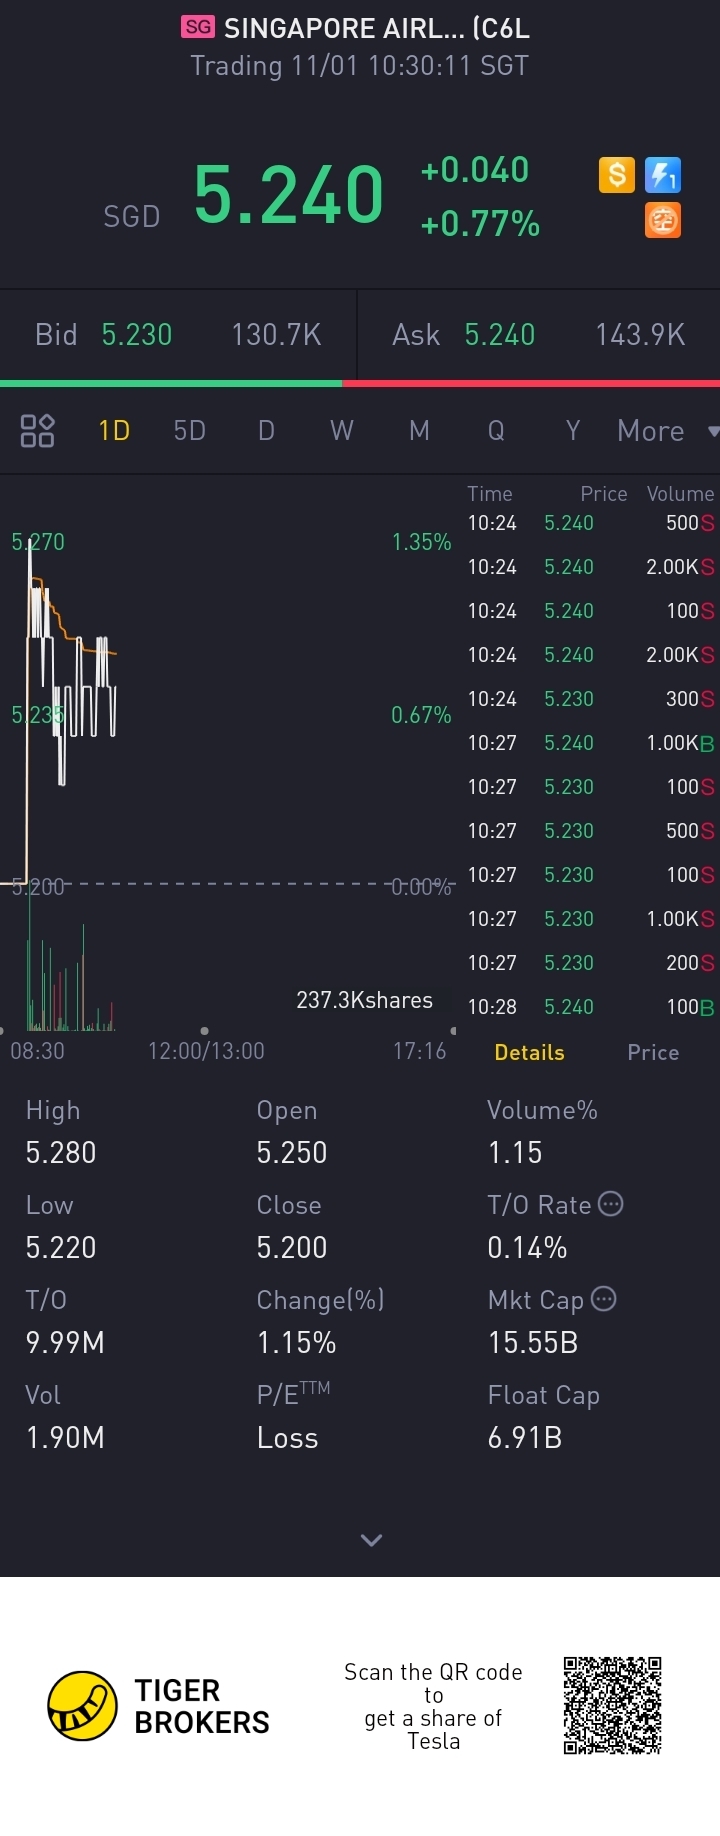The height and width of the screenshot is (1836, 720).
Task: Select the D daily chart tab
Action: coord(266,431)
